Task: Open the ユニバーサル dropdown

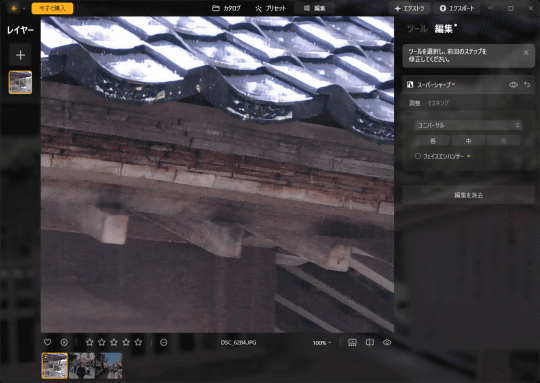Action: coord(468,125)
